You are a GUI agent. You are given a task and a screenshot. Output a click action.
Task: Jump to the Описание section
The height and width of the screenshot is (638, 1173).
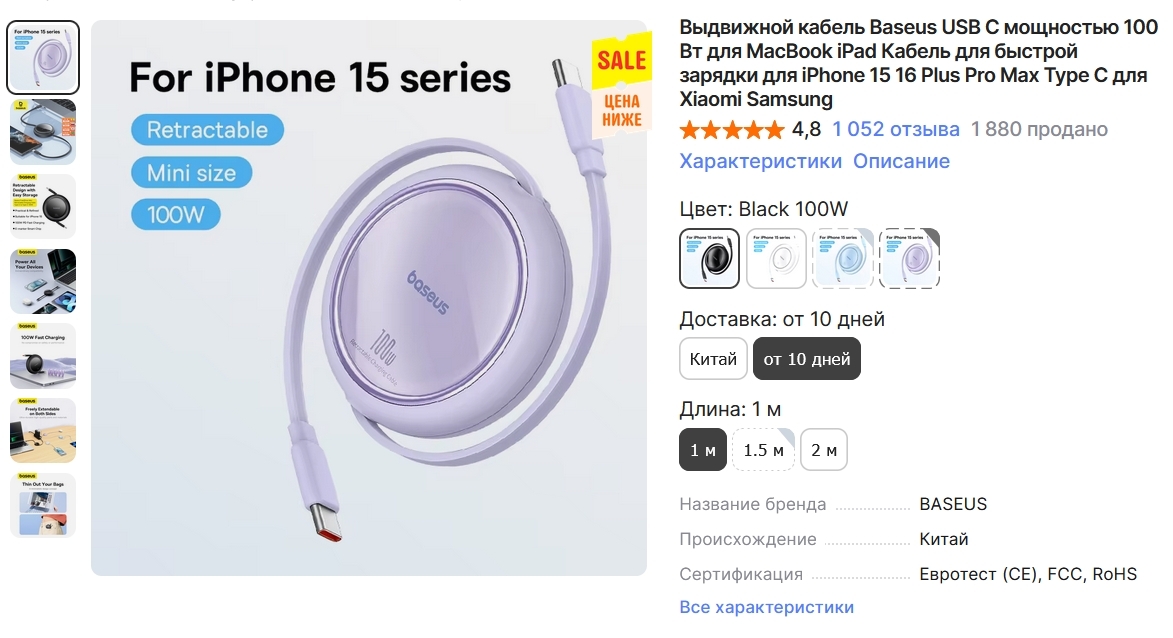pos(901,161)
